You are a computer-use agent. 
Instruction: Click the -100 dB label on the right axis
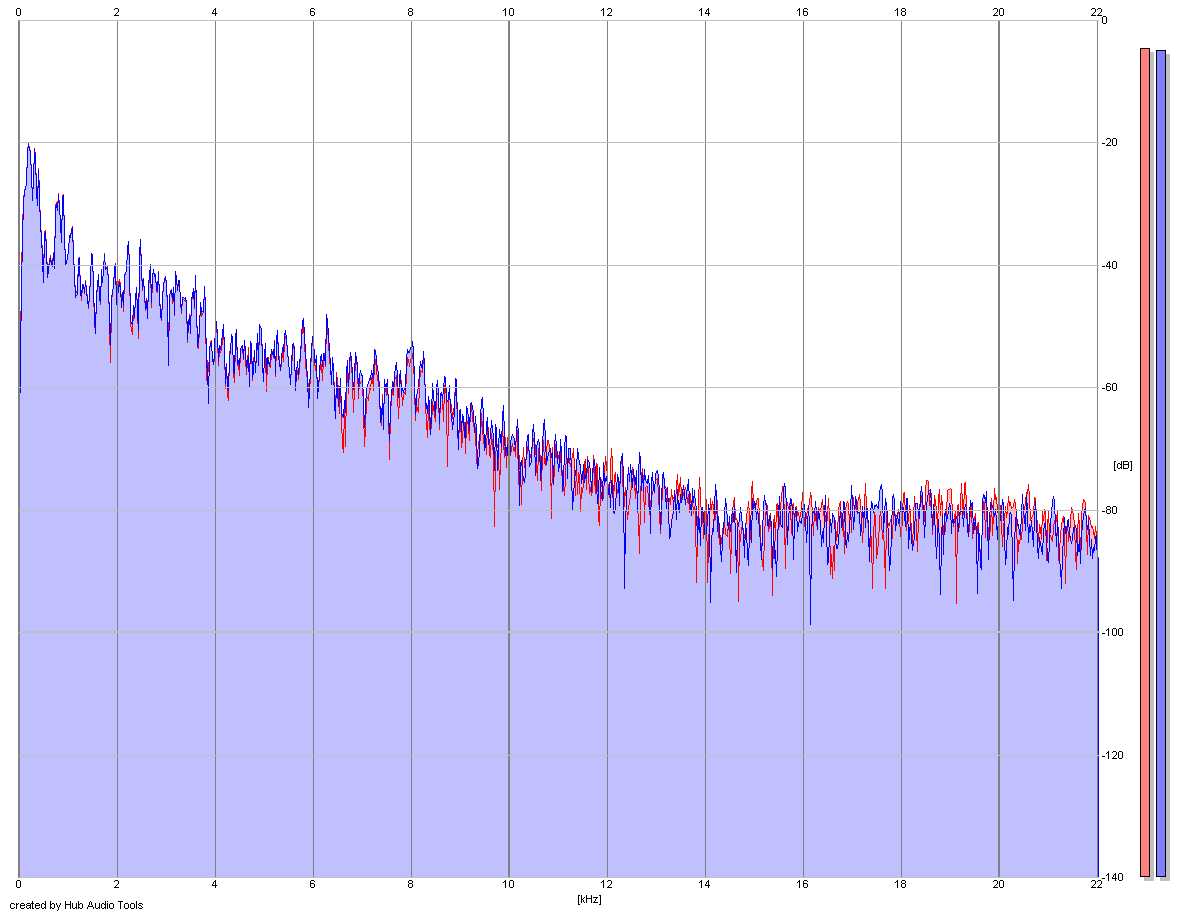pyautogui.click(x=1112, y=632)
